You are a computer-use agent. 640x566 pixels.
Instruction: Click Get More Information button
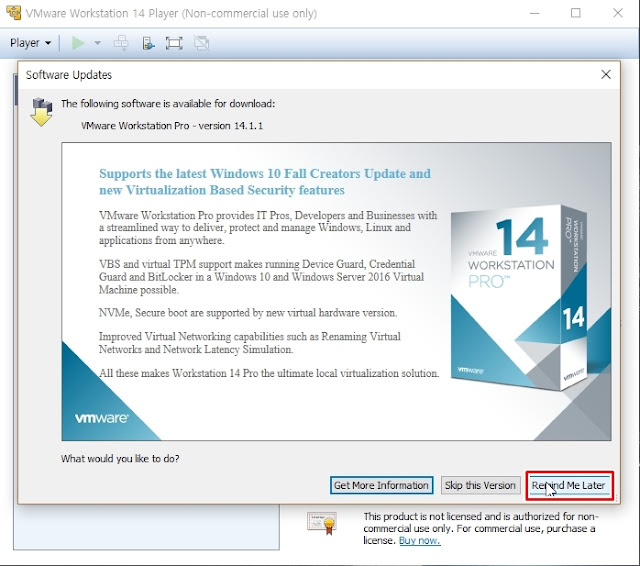point(381,485)
